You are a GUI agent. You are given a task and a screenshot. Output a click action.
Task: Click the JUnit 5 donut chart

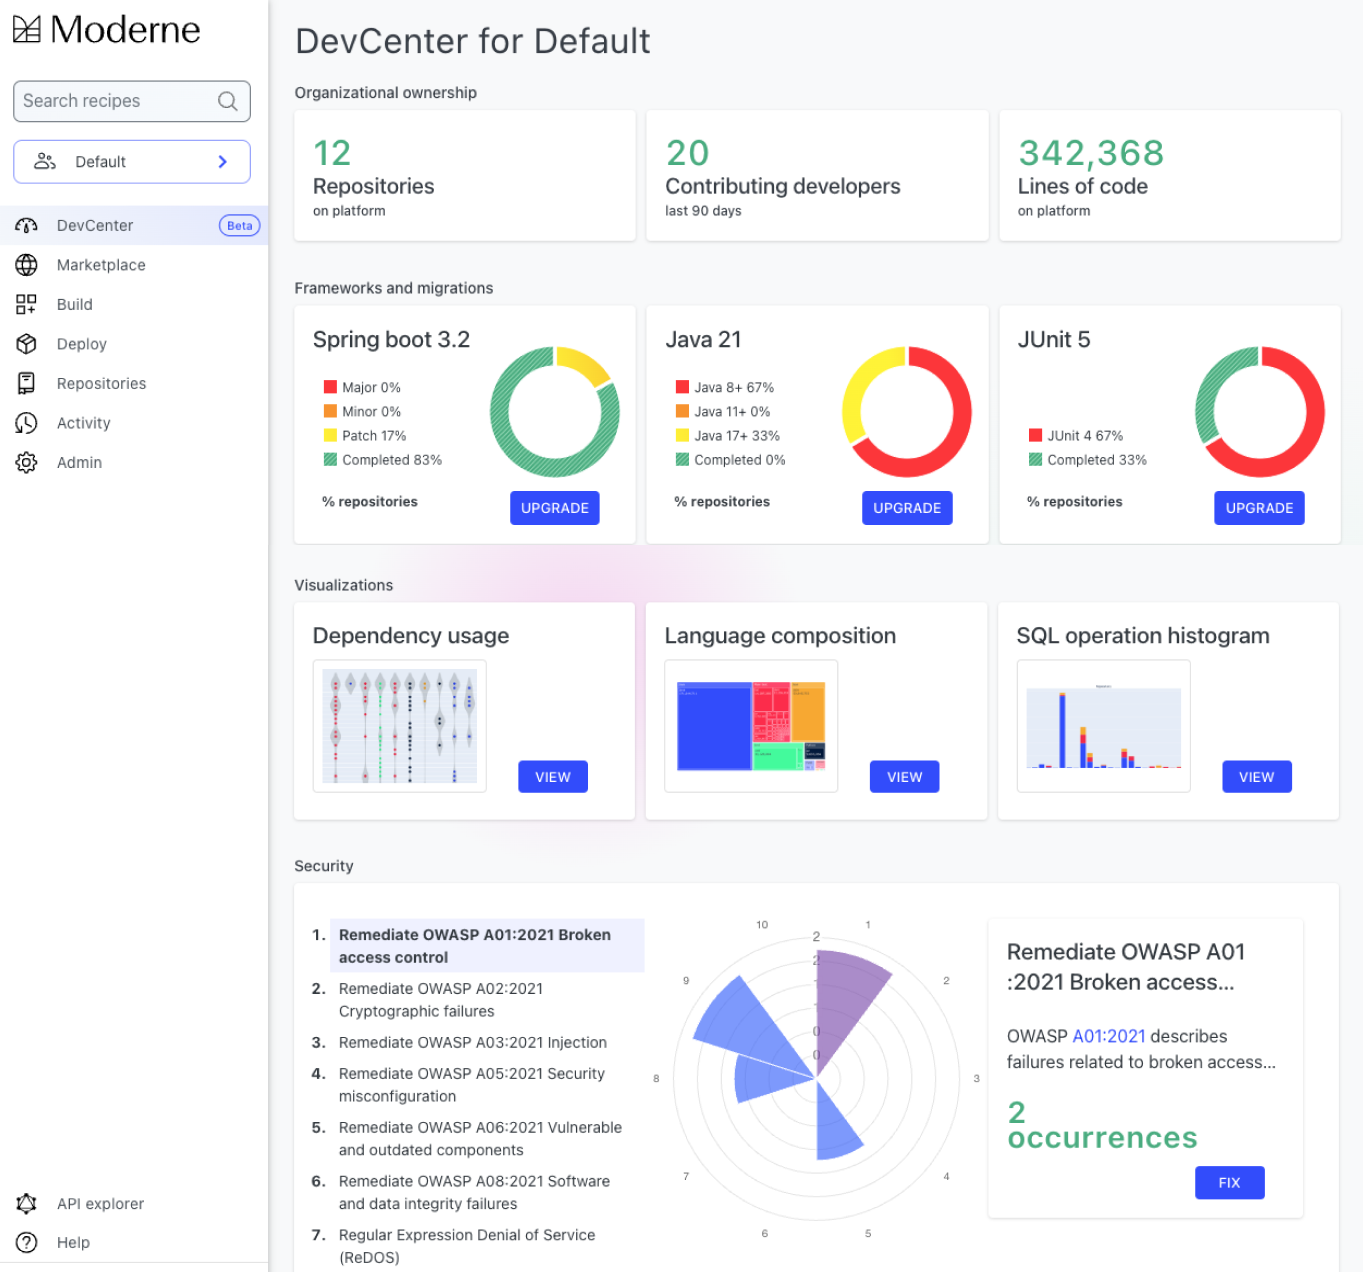pyautogui.click(x=1260, y=412)
